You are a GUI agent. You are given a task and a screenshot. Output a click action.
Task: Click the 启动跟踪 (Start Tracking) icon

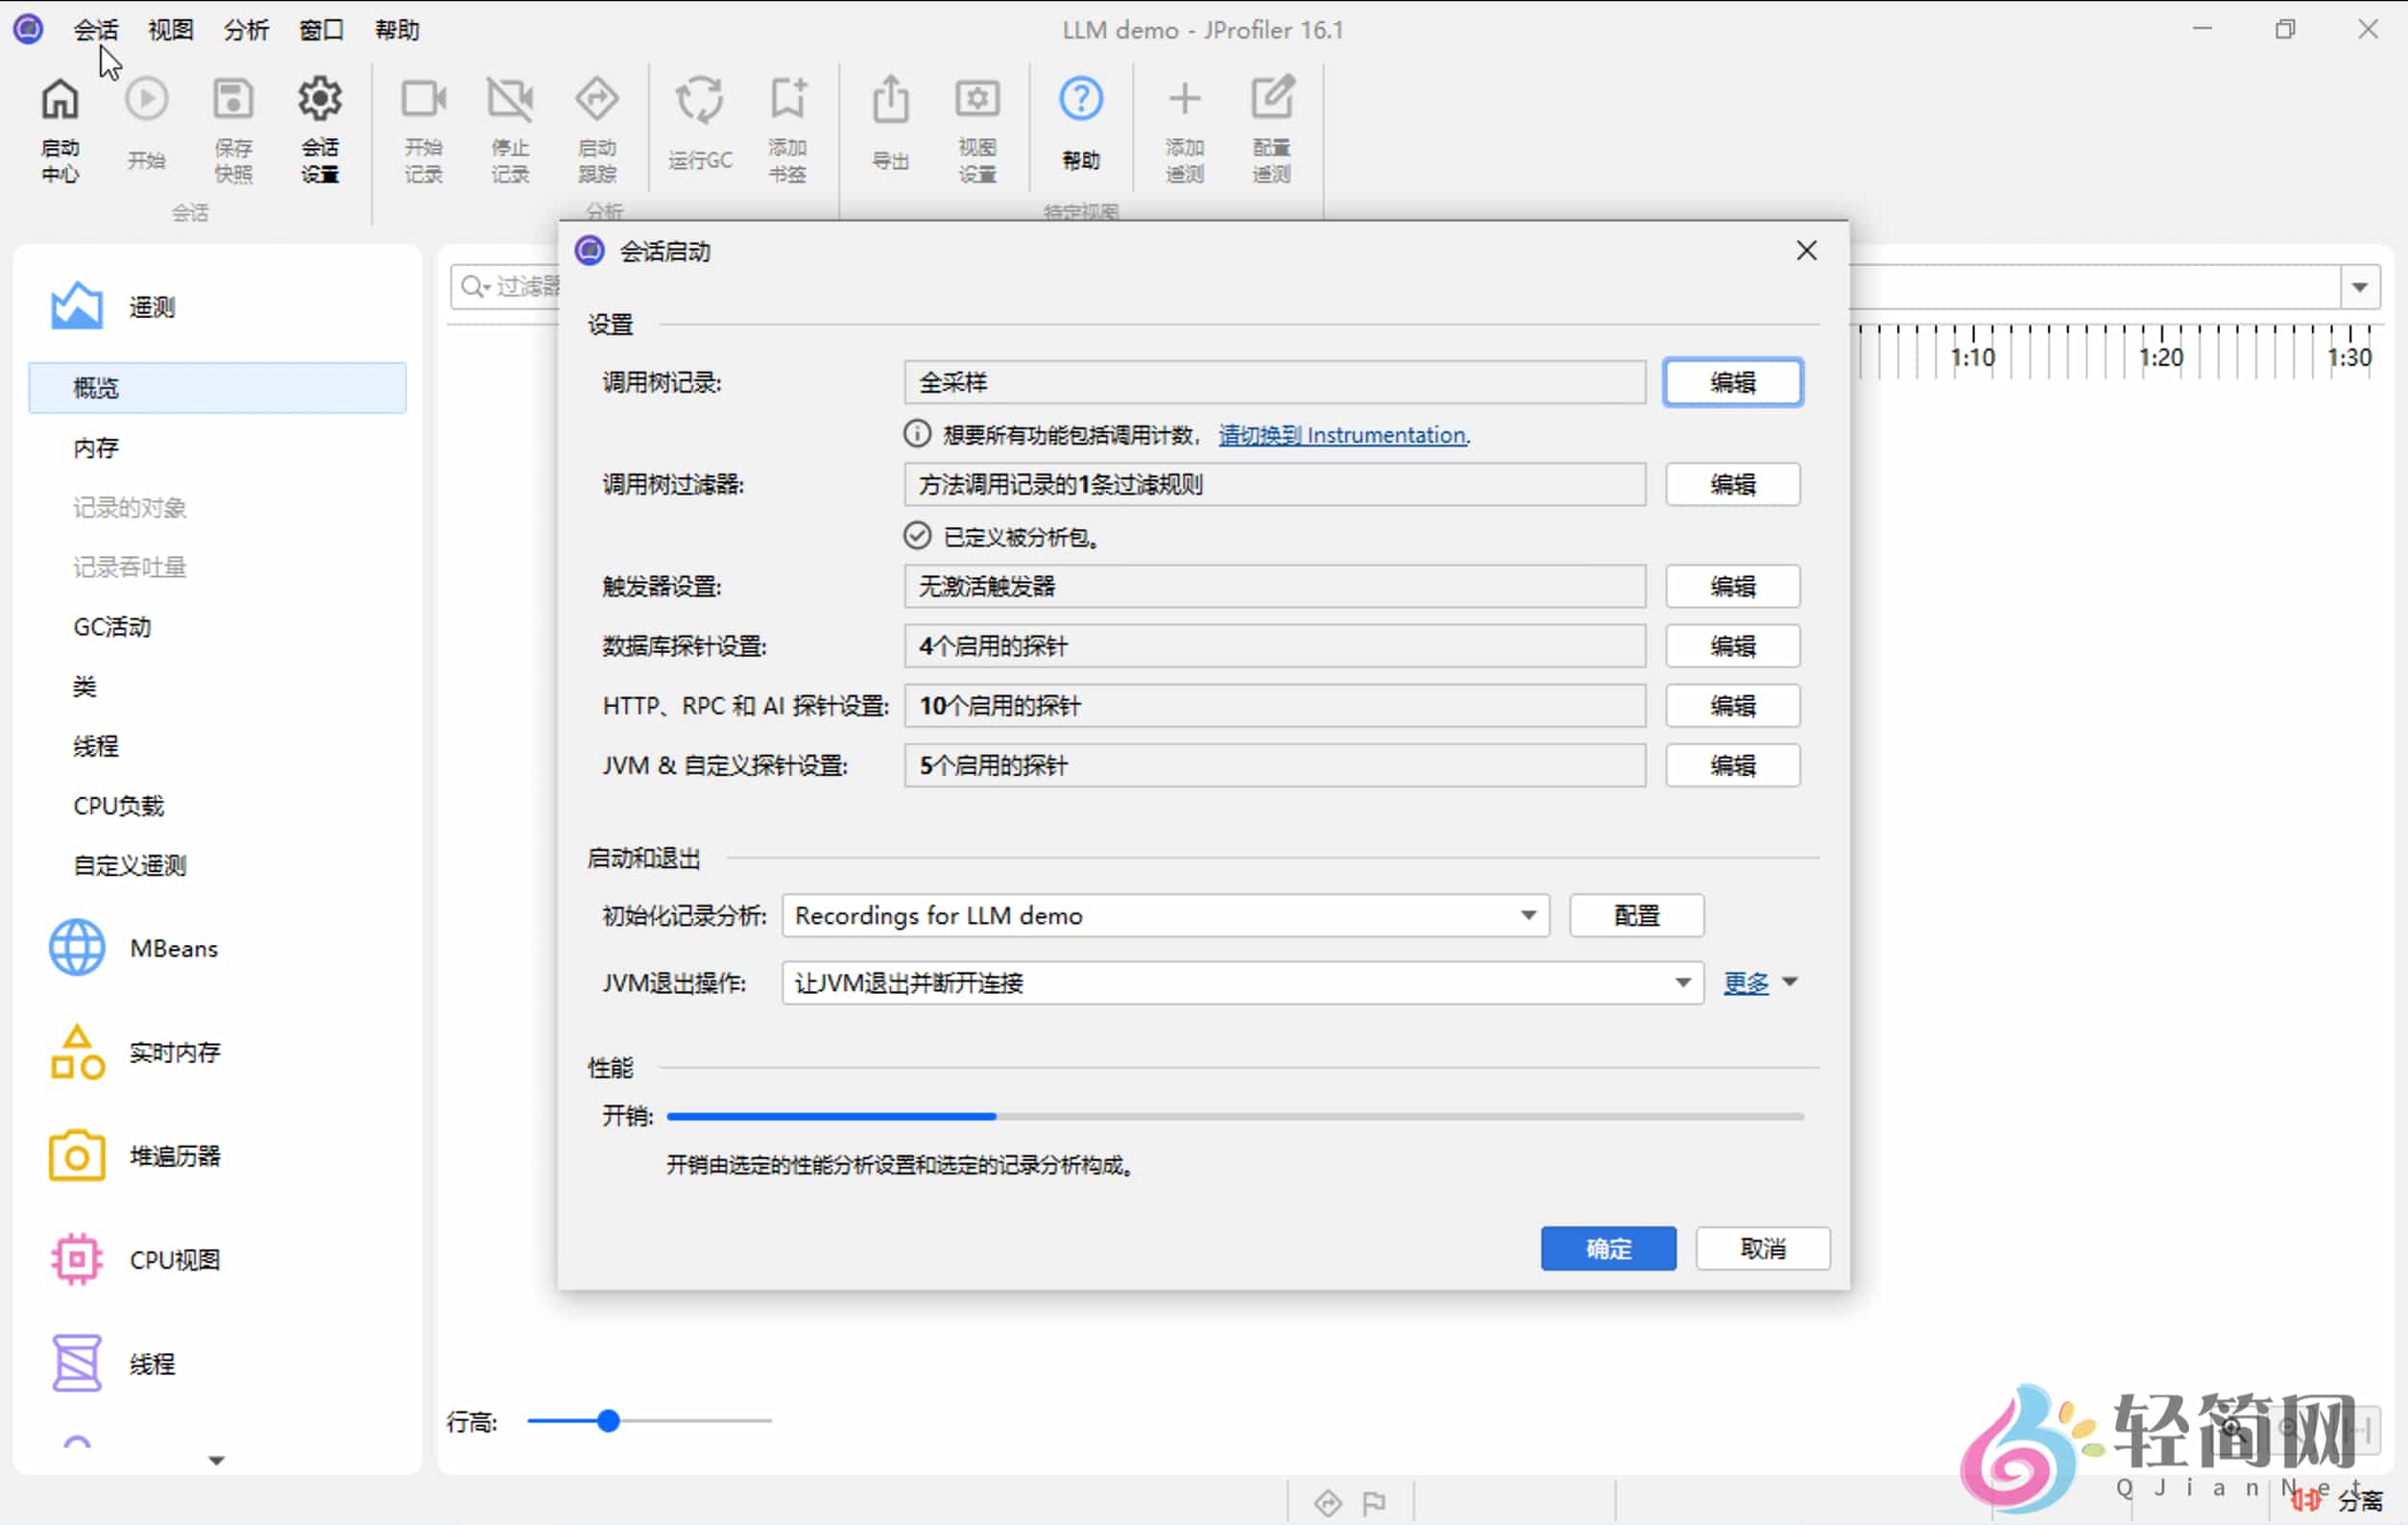(x=597, y=128)
